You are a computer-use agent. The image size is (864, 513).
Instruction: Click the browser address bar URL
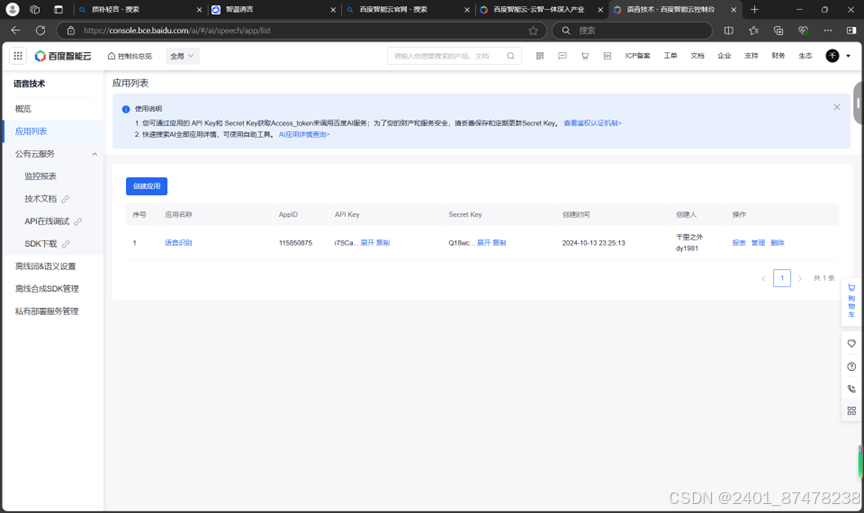(177, 31)
